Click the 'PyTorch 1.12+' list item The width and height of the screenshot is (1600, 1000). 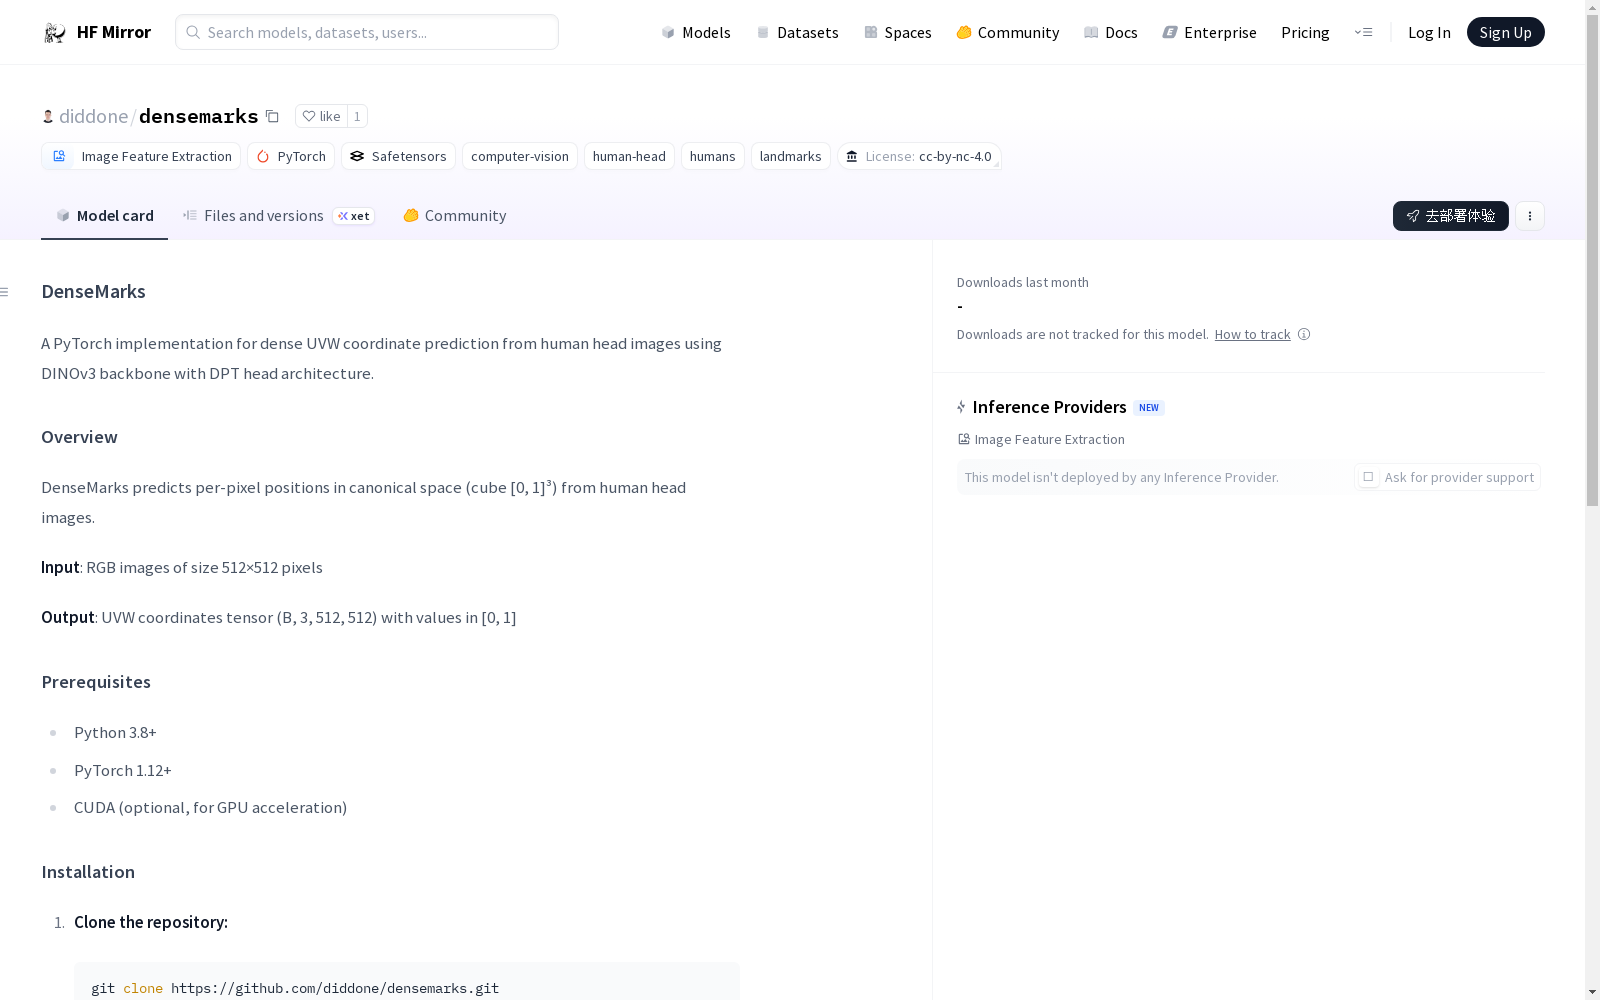point(123,771)
